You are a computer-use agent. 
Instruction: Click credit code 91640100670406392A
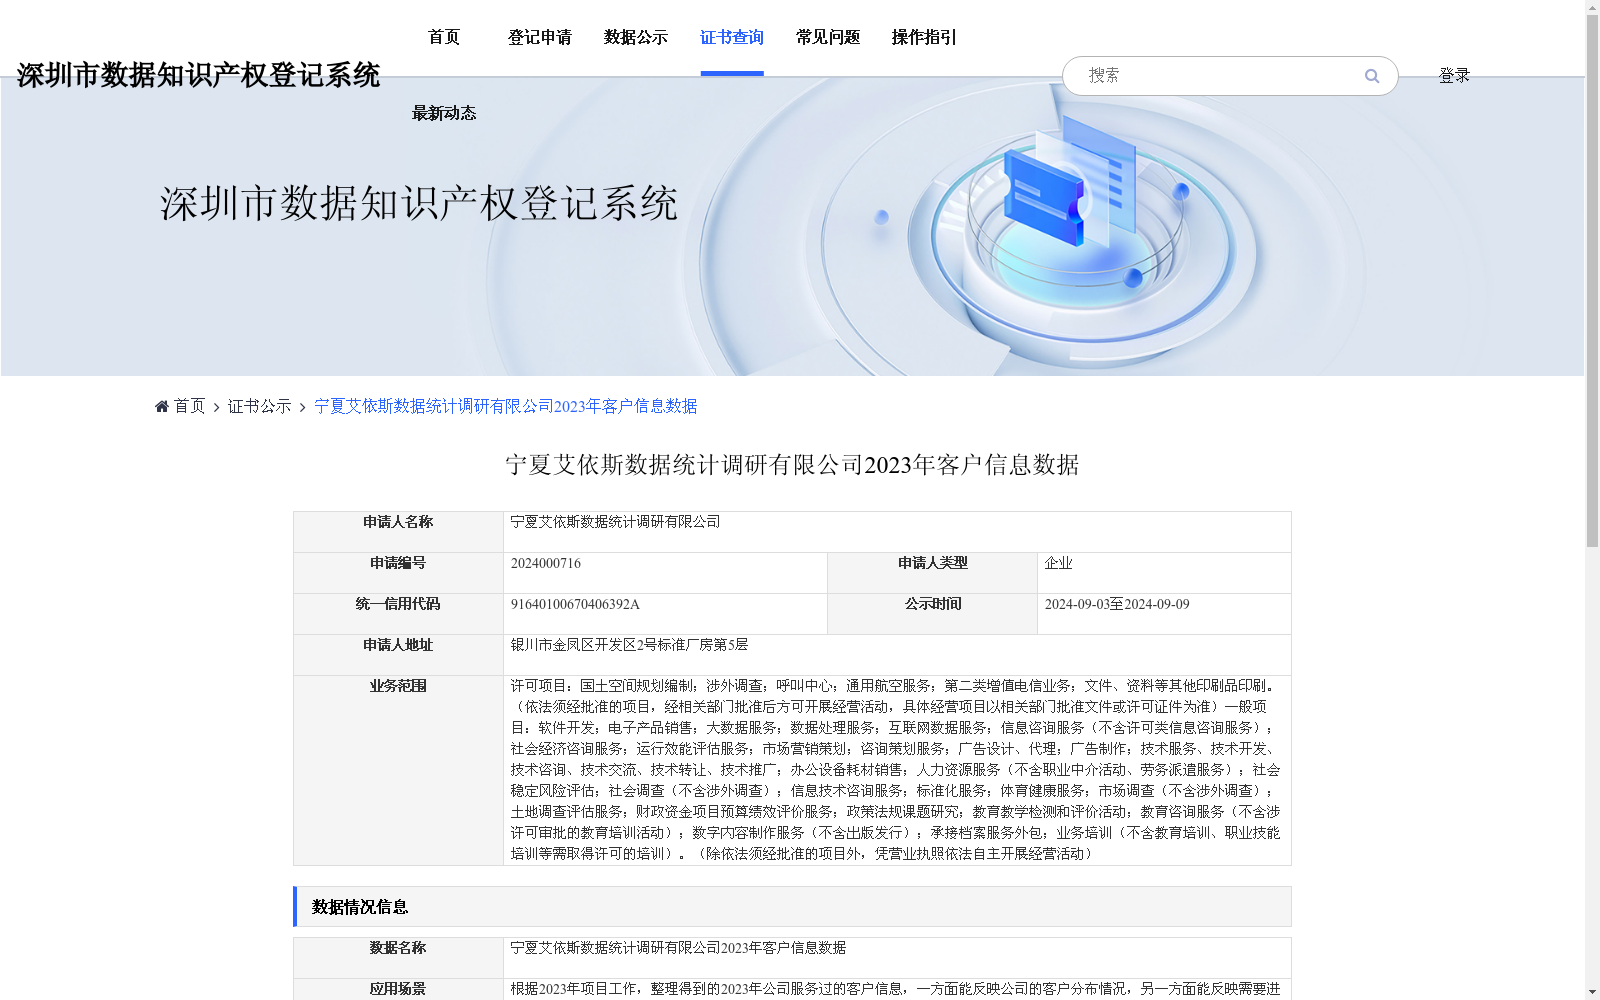point(575,604)
